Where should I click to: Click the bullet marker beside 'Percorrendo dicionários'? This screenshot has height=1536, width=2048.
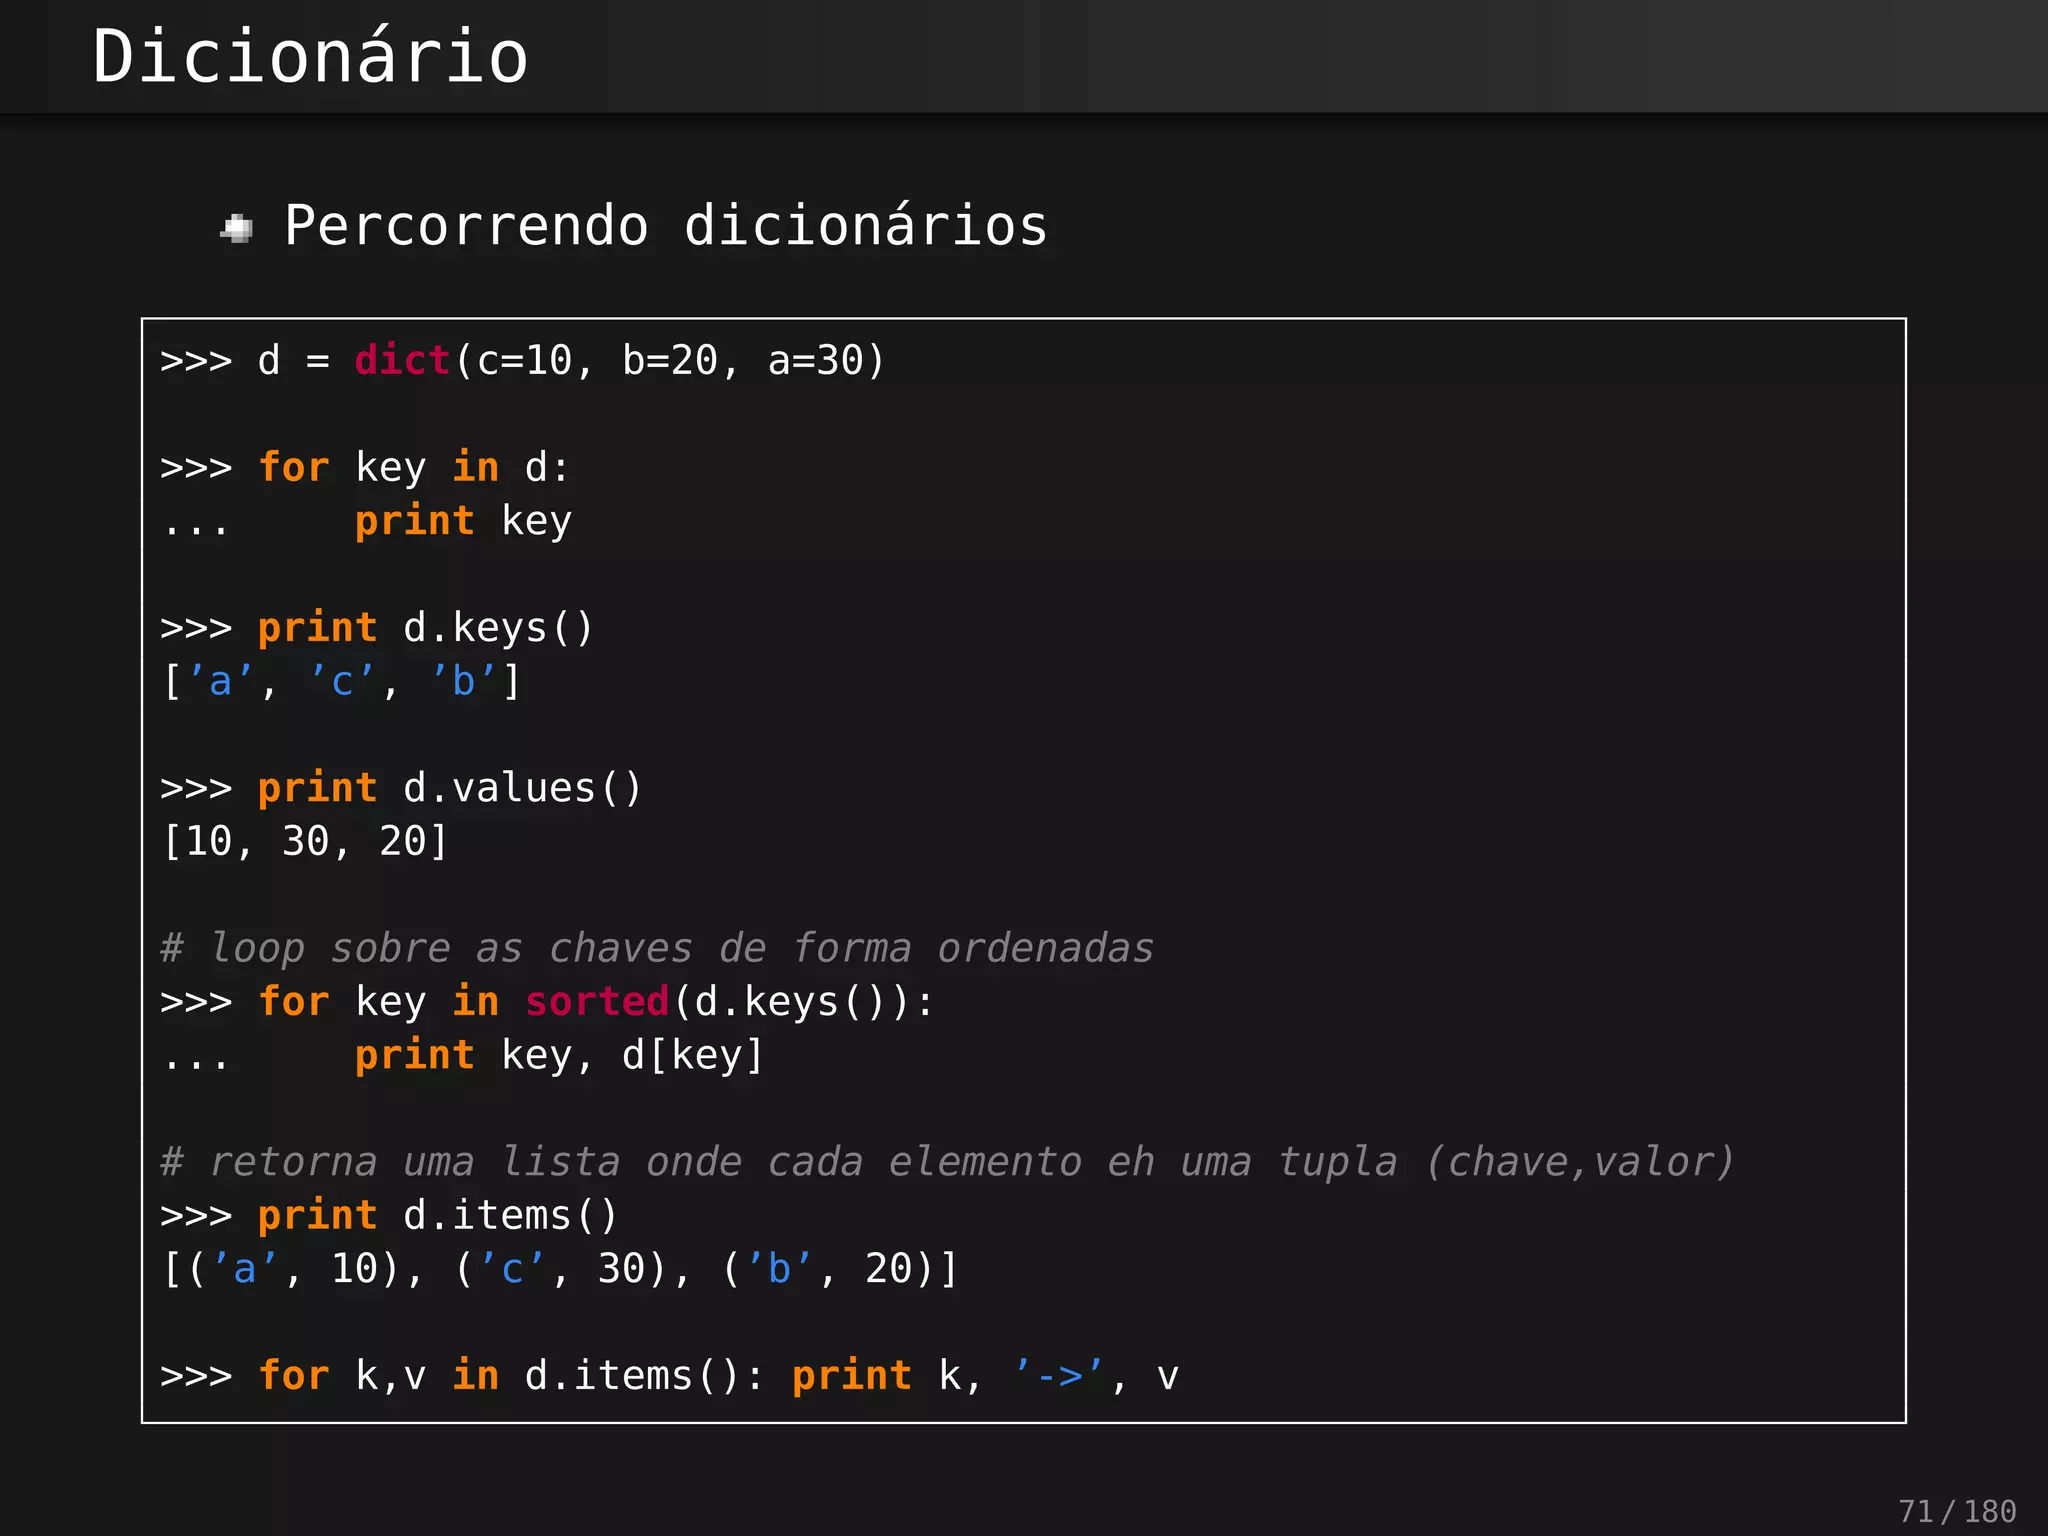pyautogui.click(x=237, y=229)
